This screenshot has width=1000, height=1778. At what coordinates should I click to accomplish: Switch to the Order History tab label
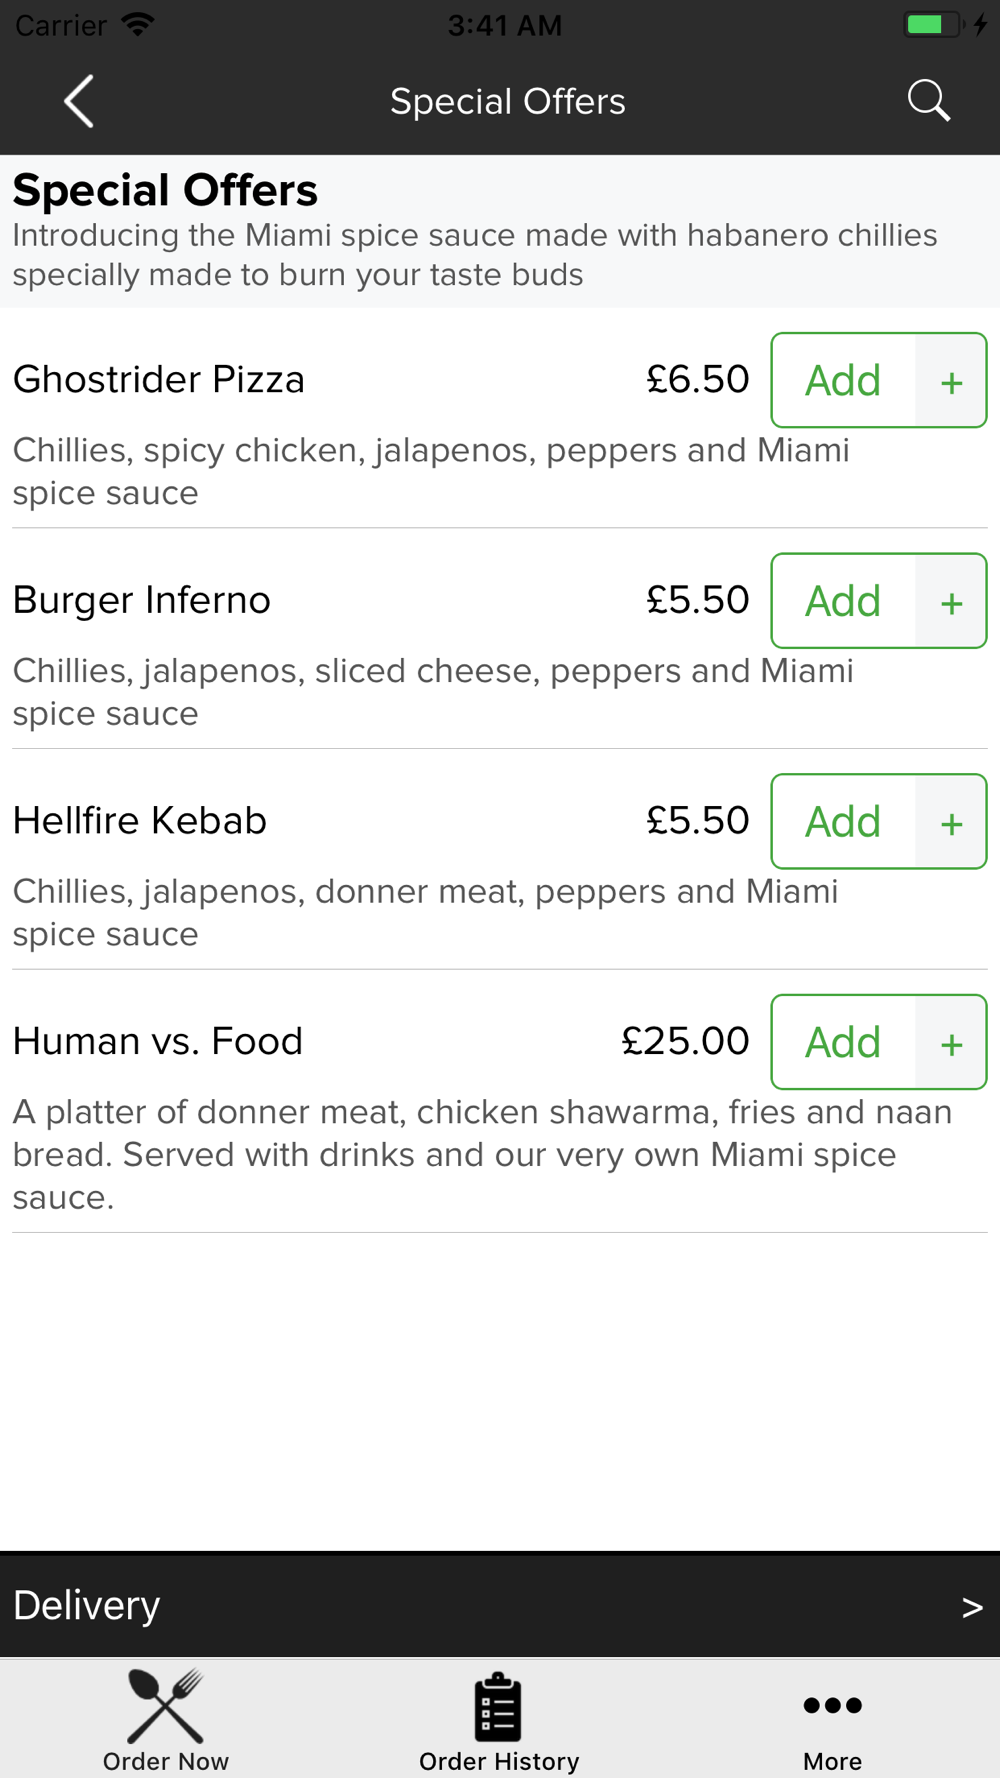pos(499,1761)
